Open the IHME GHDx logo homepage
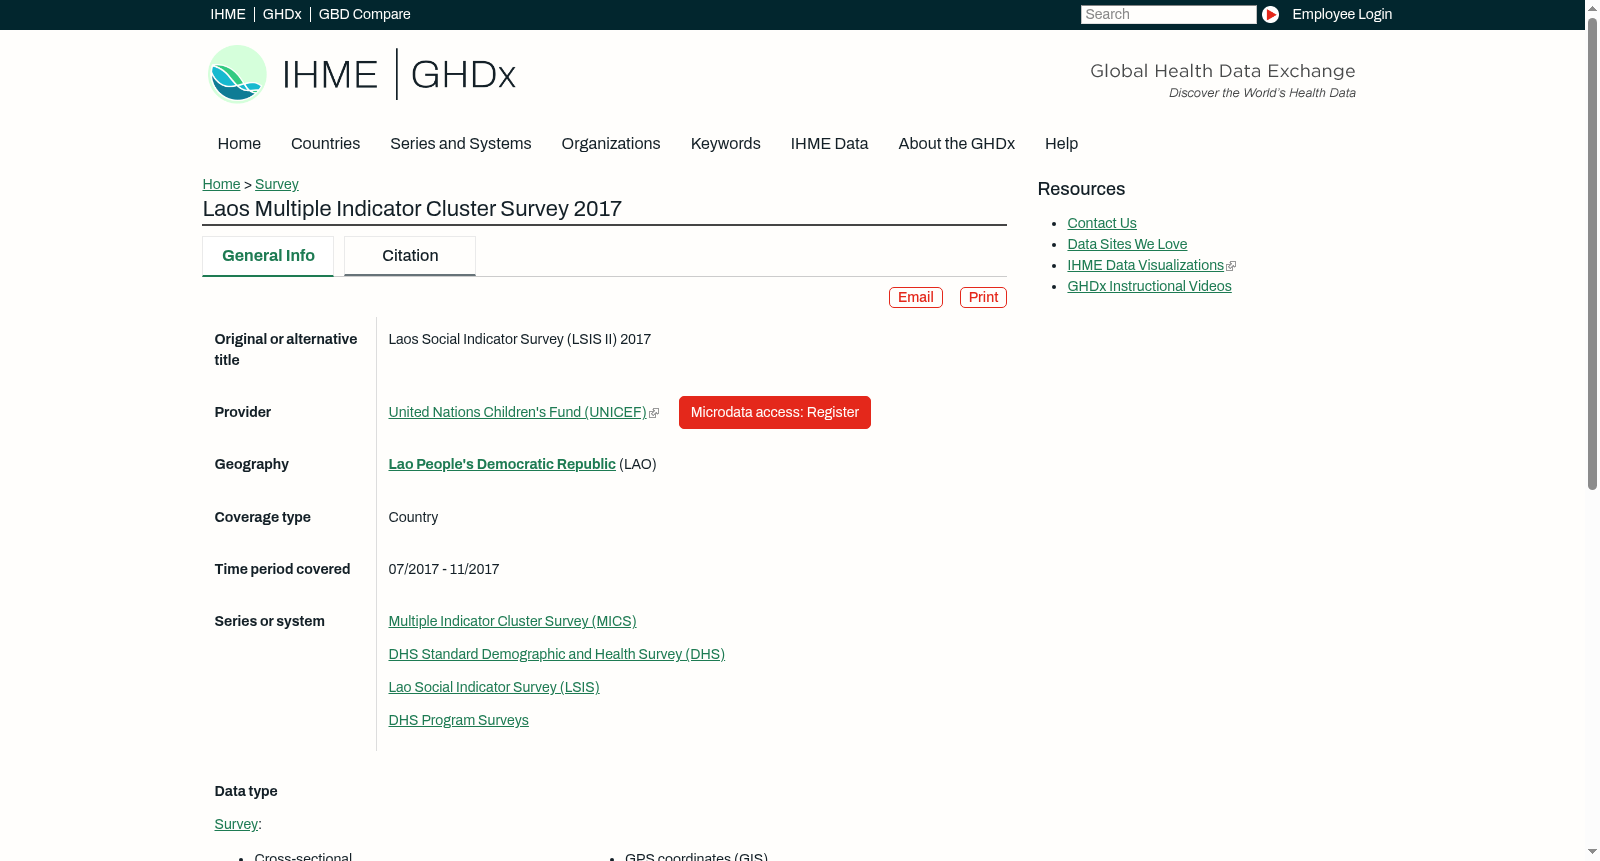The height and width of the screenshot is (861, 1600). [361, 74]
